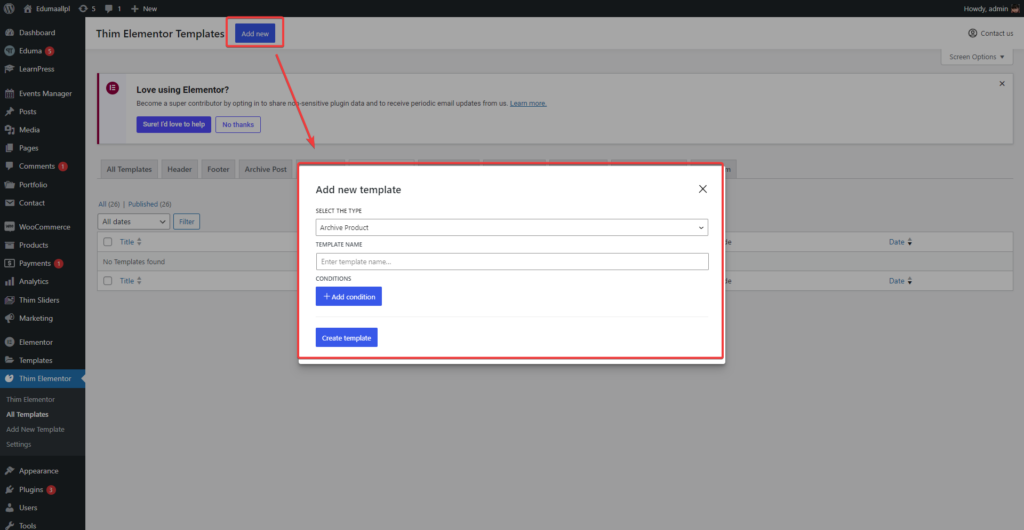Click the Analytics bar chart icon
This screenshot has height=530, width=1024.
[x=9, y=282]
